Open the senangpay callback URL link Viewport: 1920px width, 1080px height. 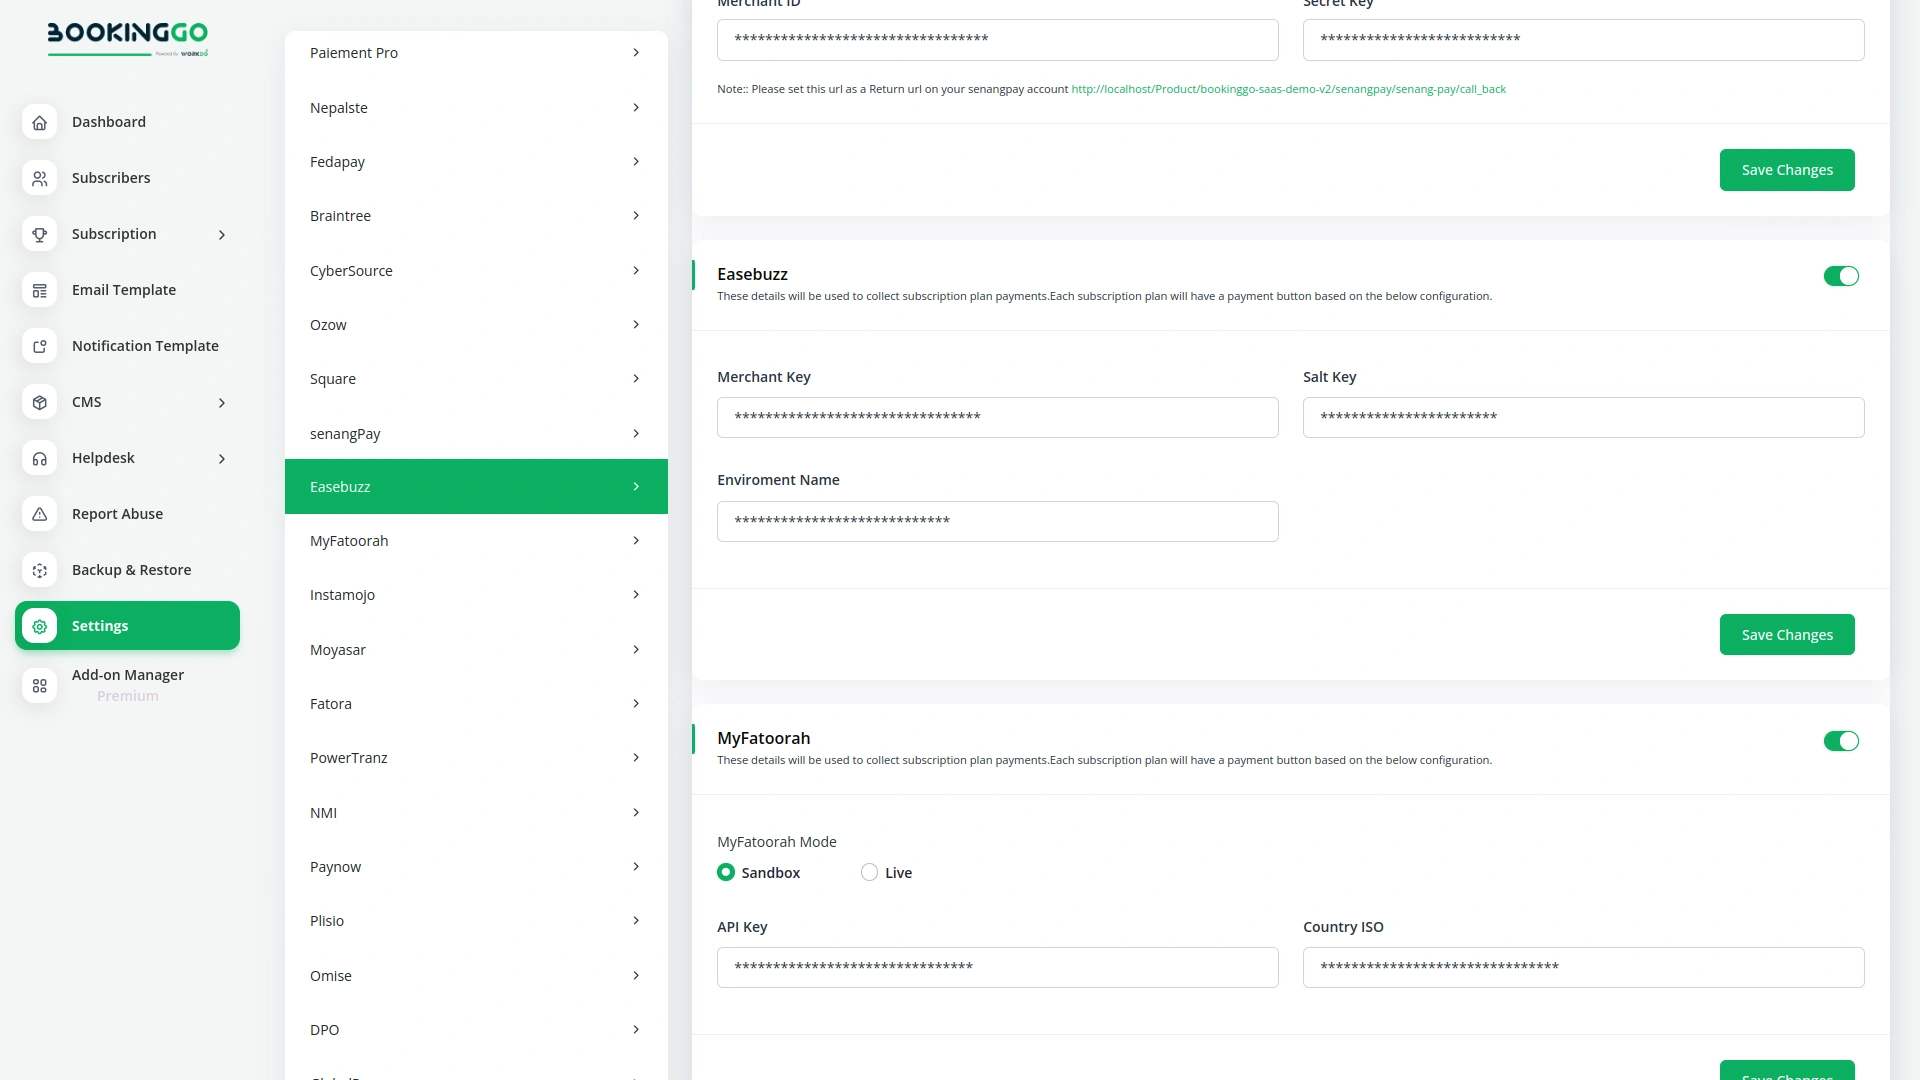(x=1288, y=88)
